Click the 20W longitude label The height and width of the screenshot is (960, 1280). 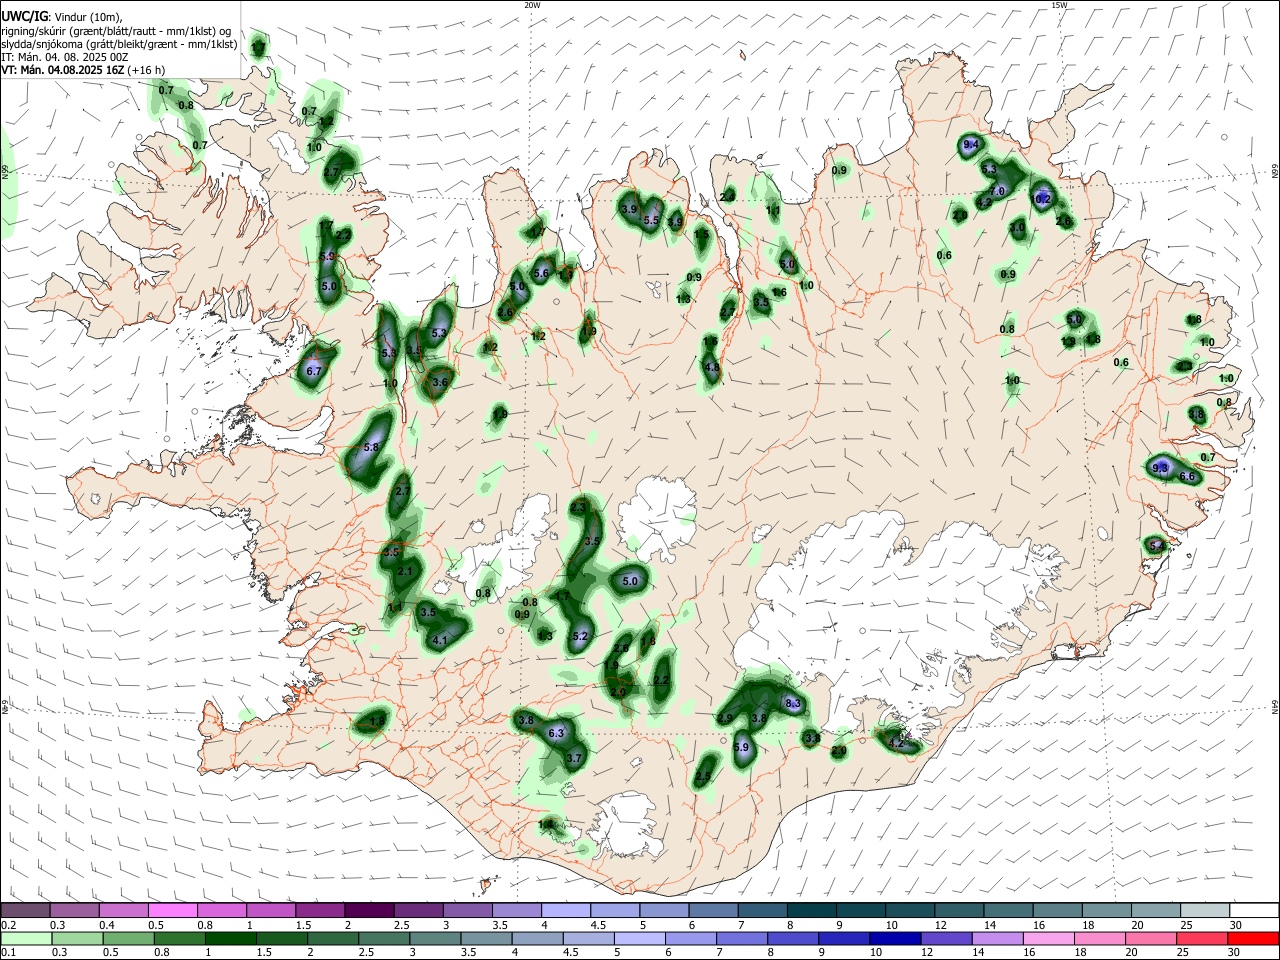pos(532,5)
